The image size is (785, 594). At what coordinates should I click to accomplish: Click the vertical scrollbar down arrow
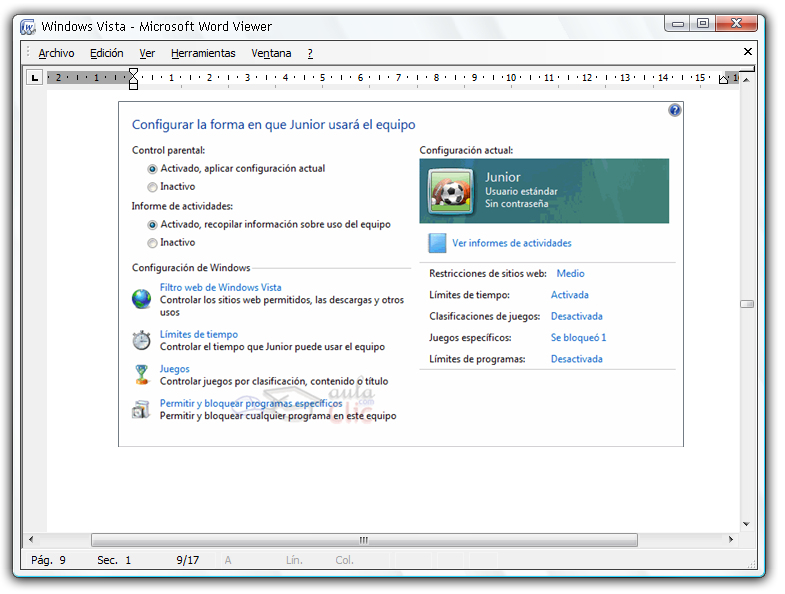pyautogui.click(x=746, y=524)
